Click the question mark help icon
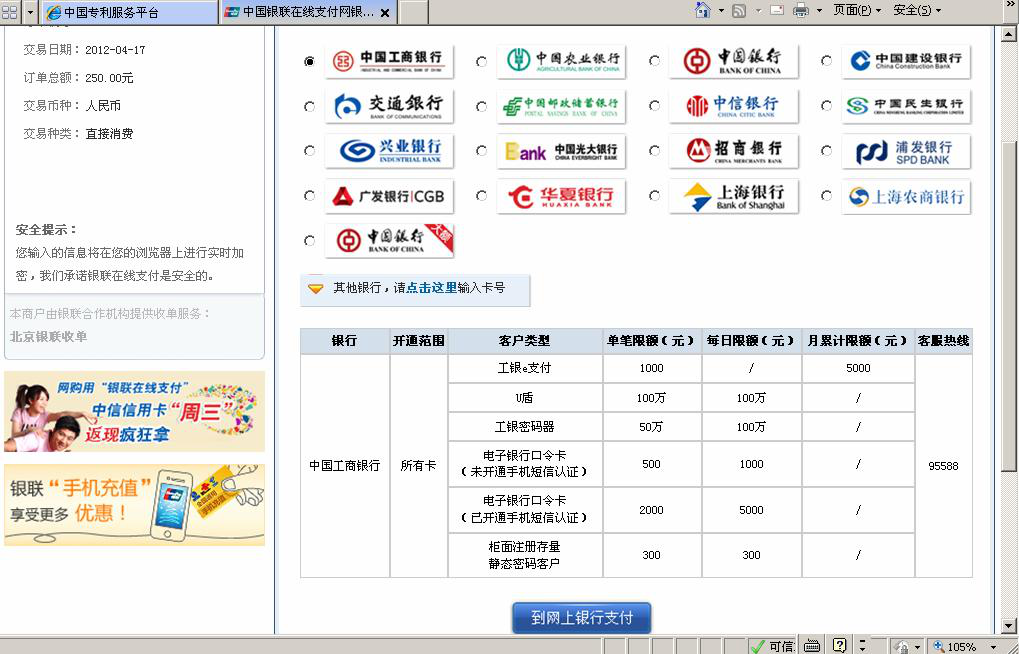Screen dimensions: 1019x654 pos(840,646)
